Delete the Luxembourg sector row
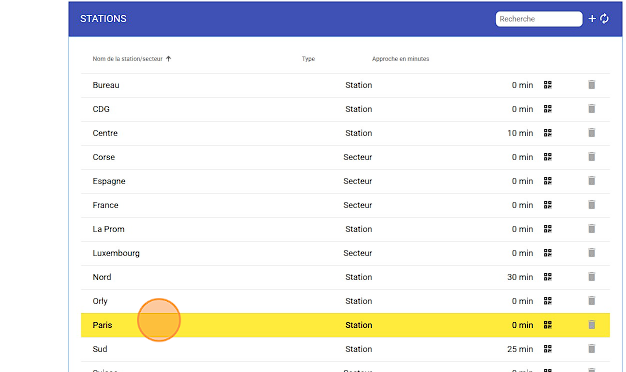 592,253
